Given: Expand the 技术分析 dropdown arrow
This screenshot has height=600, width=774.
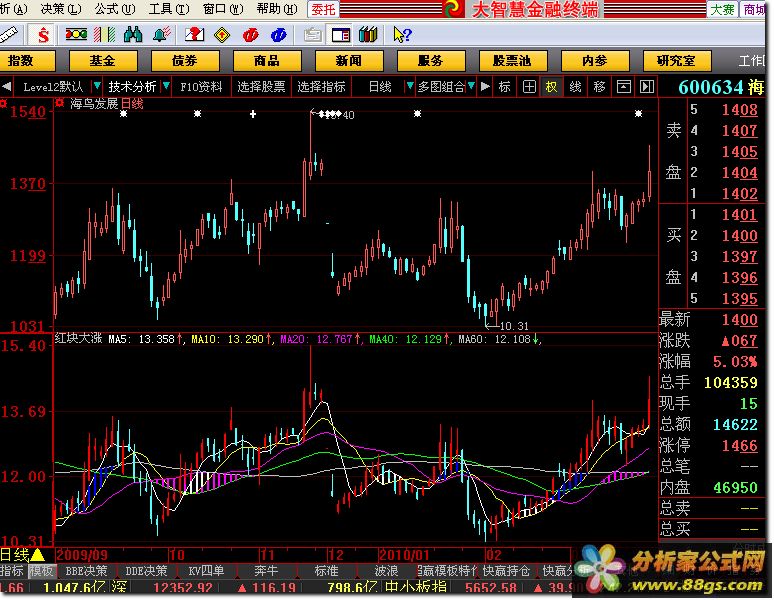Looking at the screenshot, I should tap(166, 86).
